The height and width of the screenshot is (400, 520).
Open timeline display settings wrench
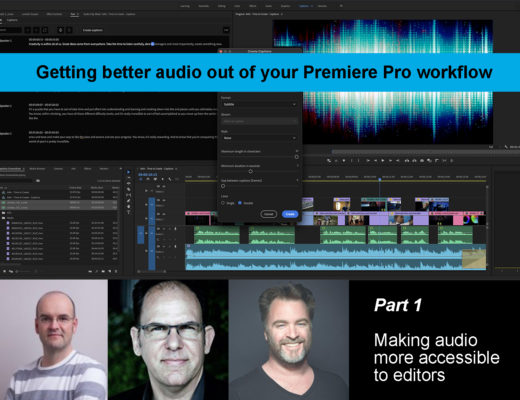pos(170,179)
